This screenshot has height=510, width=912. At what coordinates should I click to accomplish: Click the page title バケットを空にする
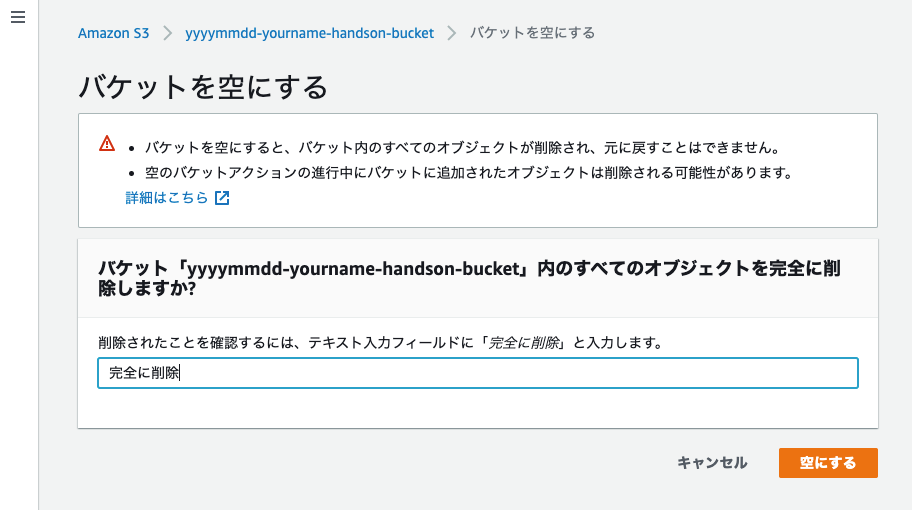coord(203,87)
